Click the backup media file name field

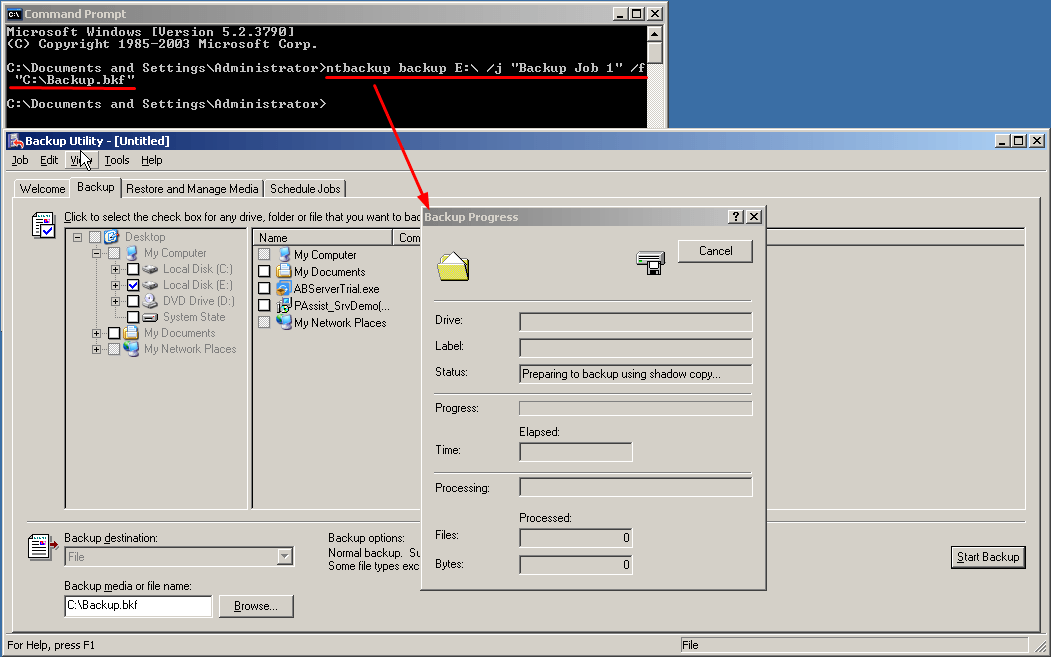pos(139,605)
